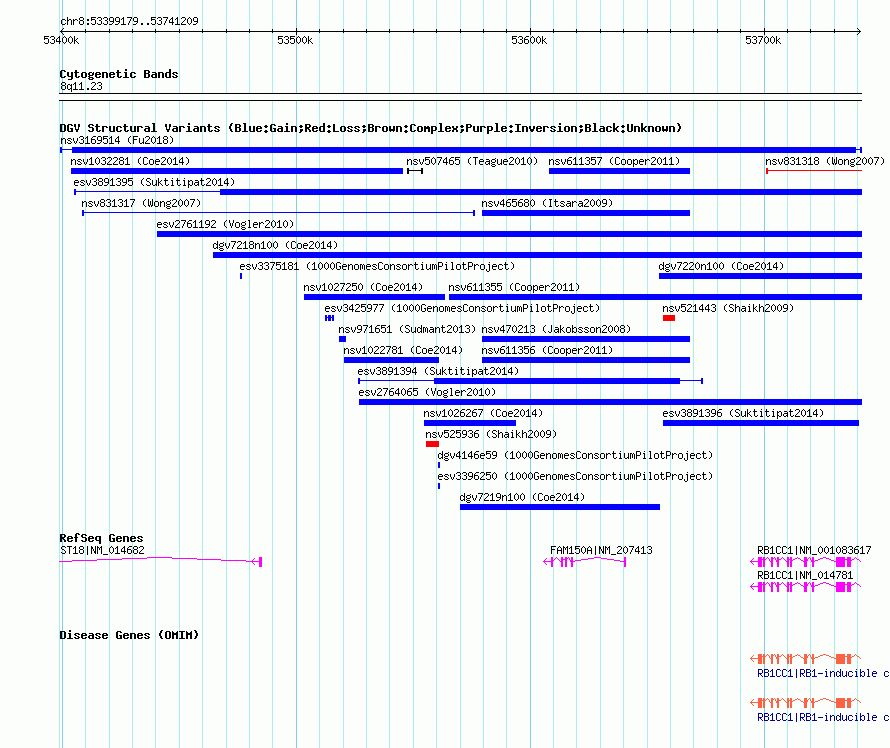Image resolution: width=890 pixels, height=748 pixels.
Task: Open the nsv465680 (Itsara2009) variant label
Action: (x=547, y=203)
